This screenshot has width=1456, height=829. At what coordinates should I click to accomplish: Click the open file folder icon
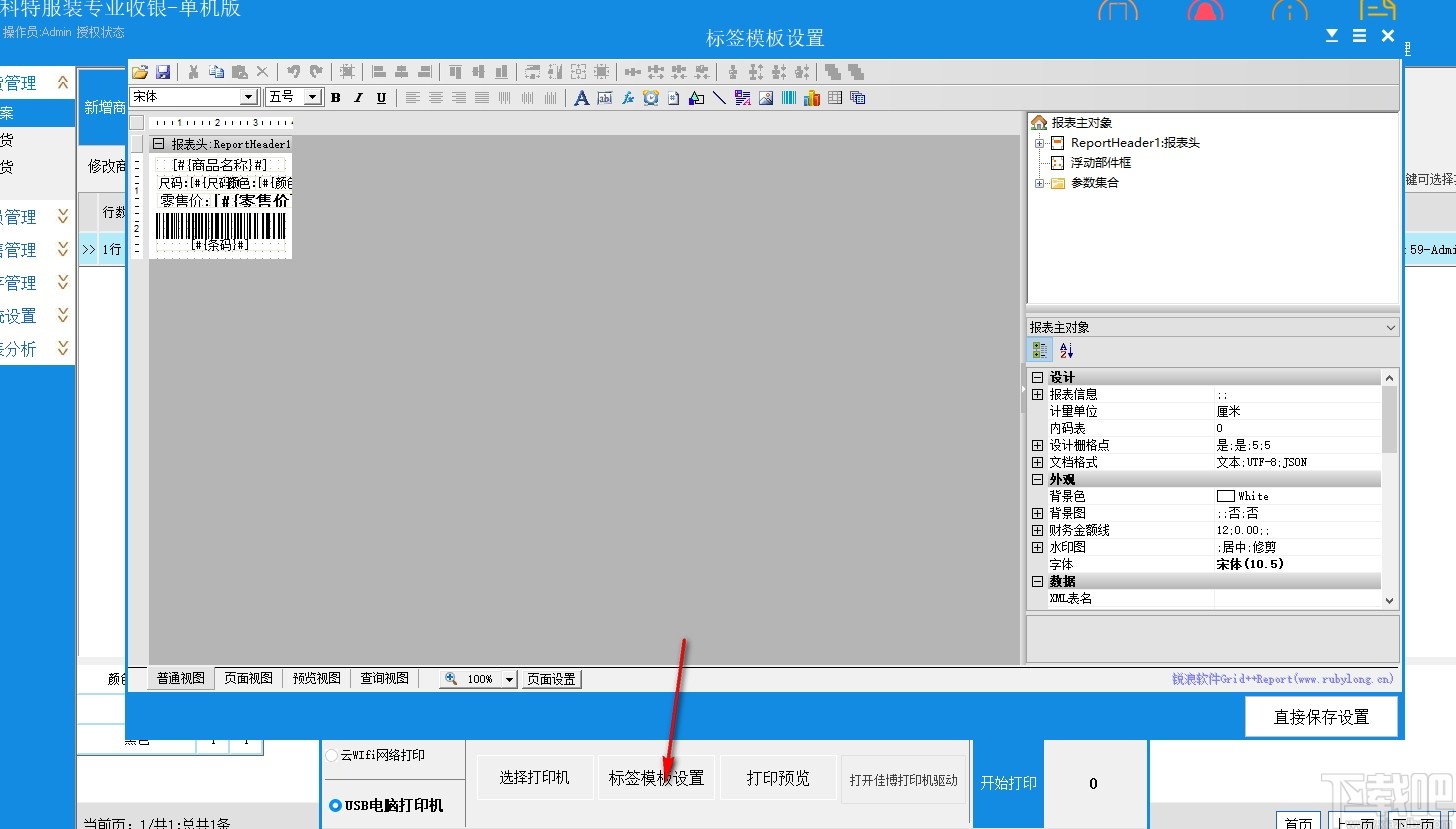point(140,72)
